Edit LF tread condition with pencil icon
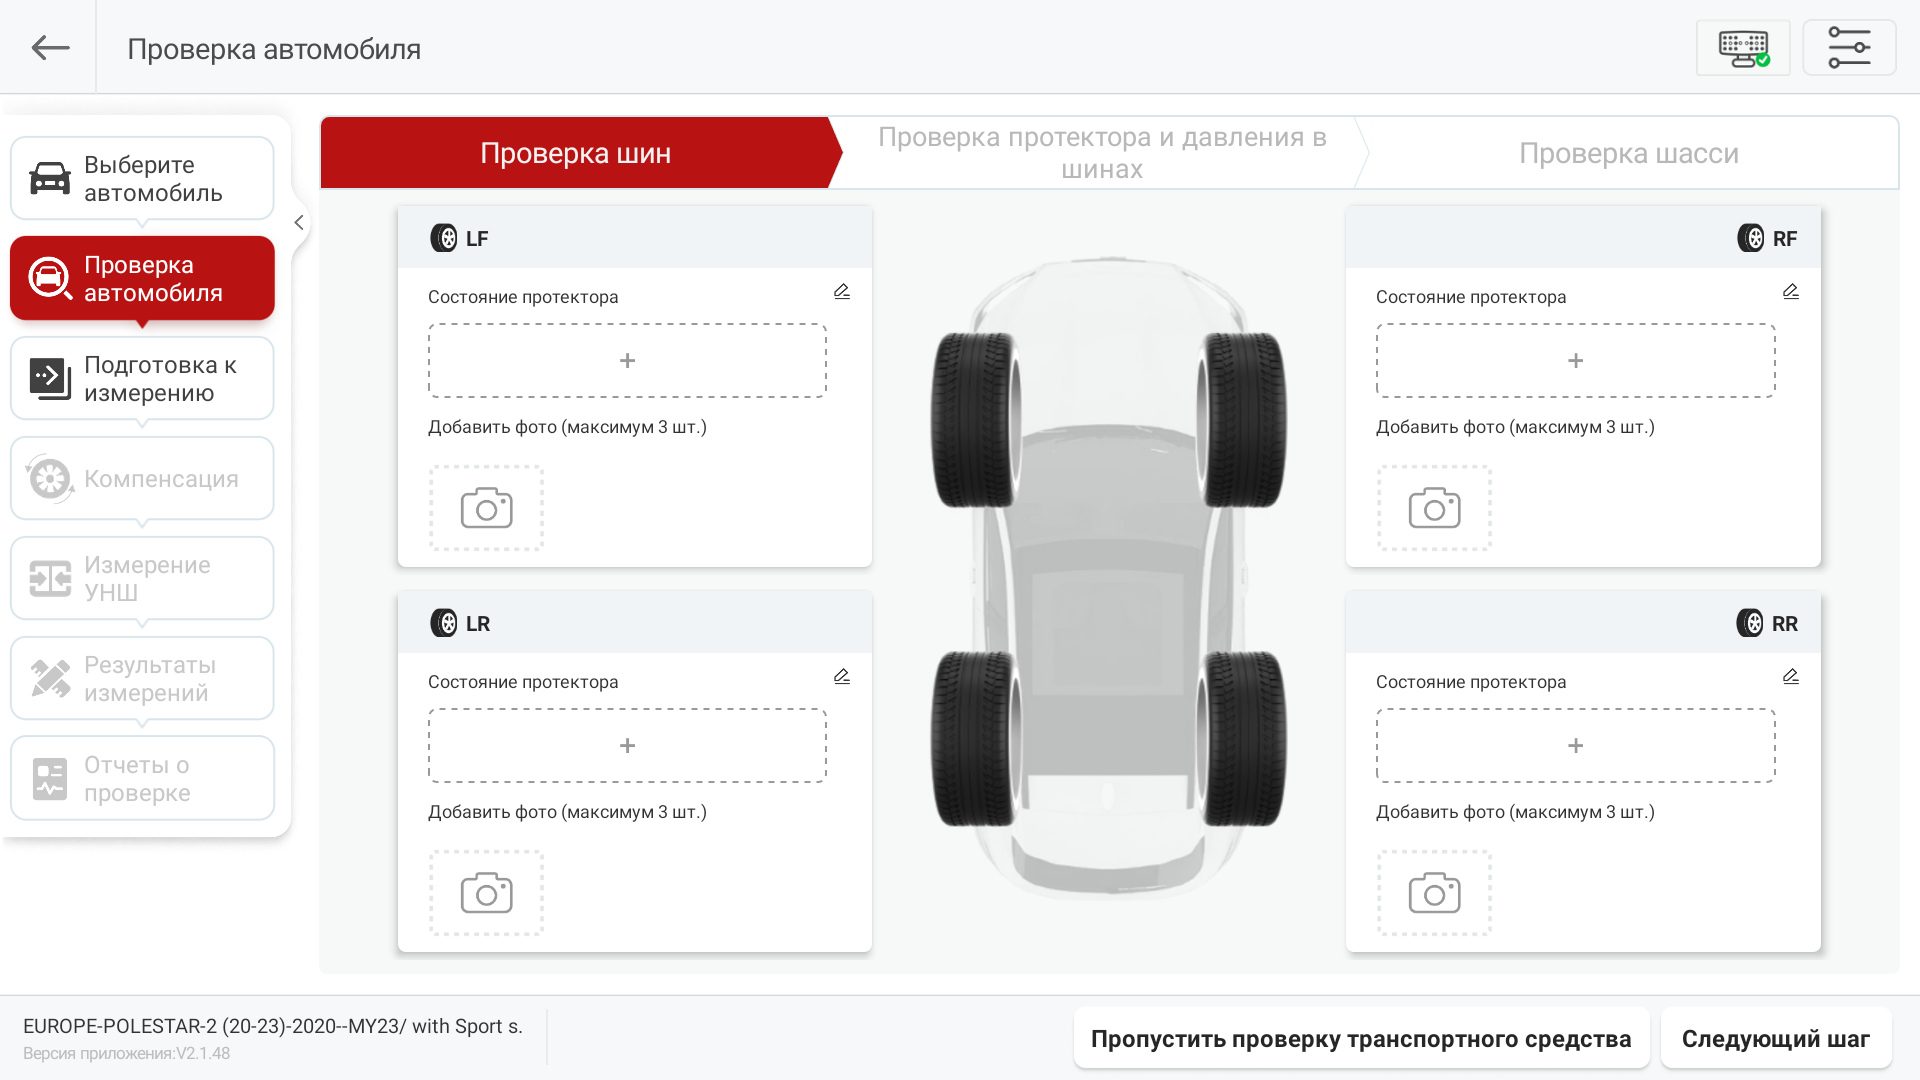 (x=842, y=292)
